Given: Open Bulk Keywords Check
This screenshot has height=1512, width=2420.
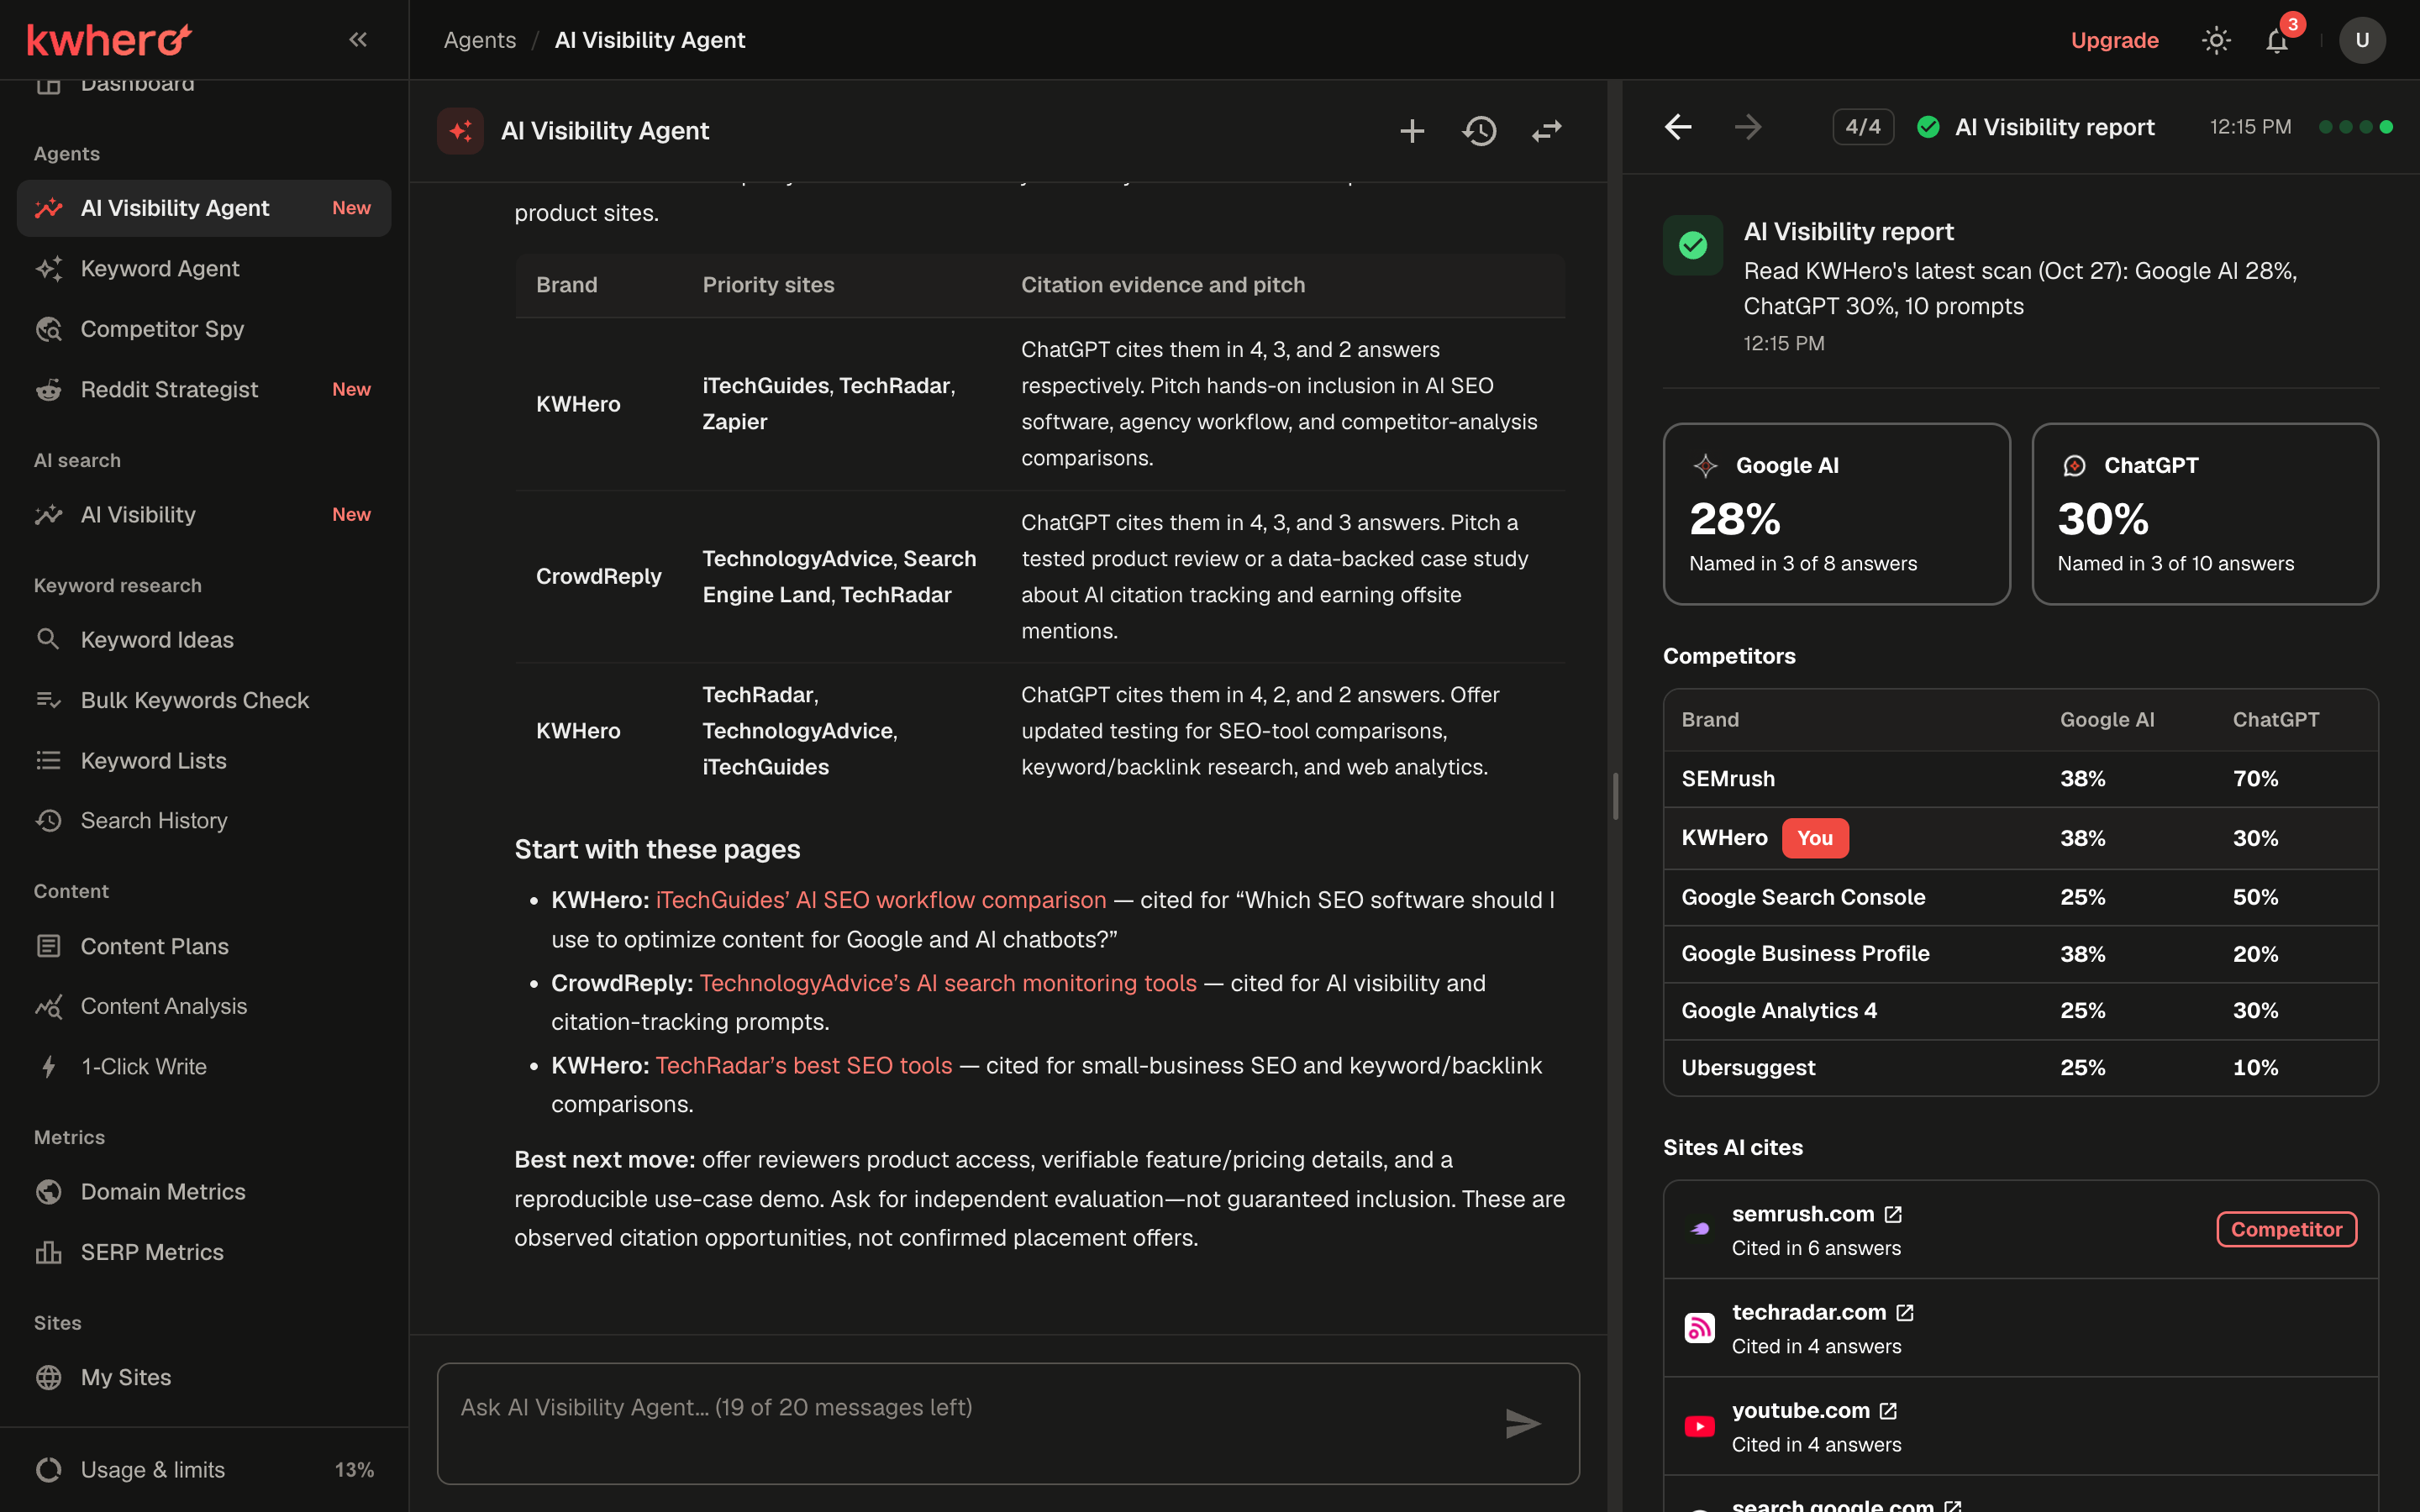Looking at the screenshot, I should [204, 700].
